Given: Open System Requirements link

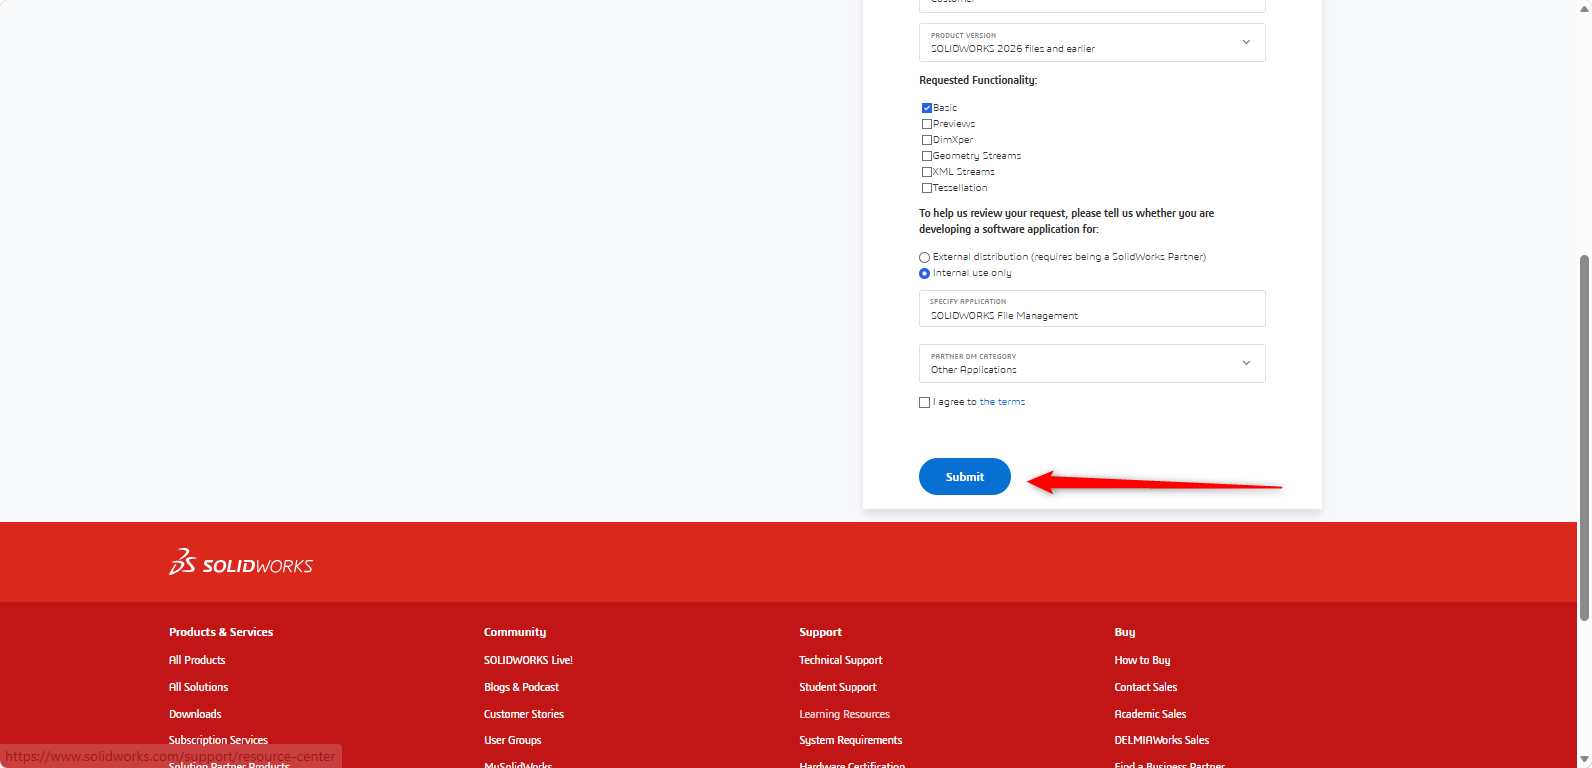Looking at the screenshot, I should click(x=851, y=740).
